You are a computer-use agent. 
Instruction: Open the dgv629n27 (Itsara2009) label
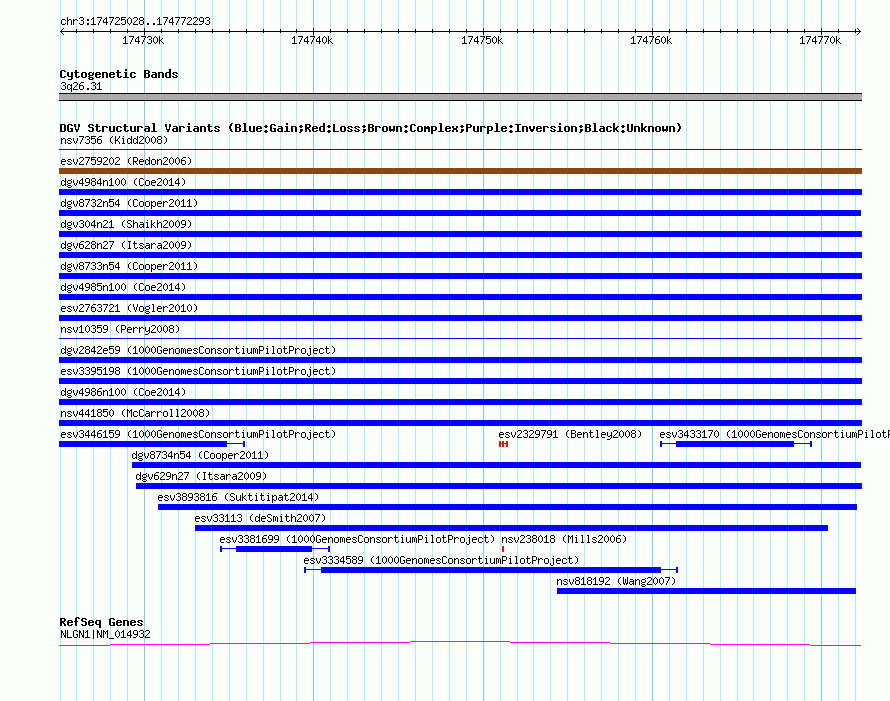click(x=201, y=476)
